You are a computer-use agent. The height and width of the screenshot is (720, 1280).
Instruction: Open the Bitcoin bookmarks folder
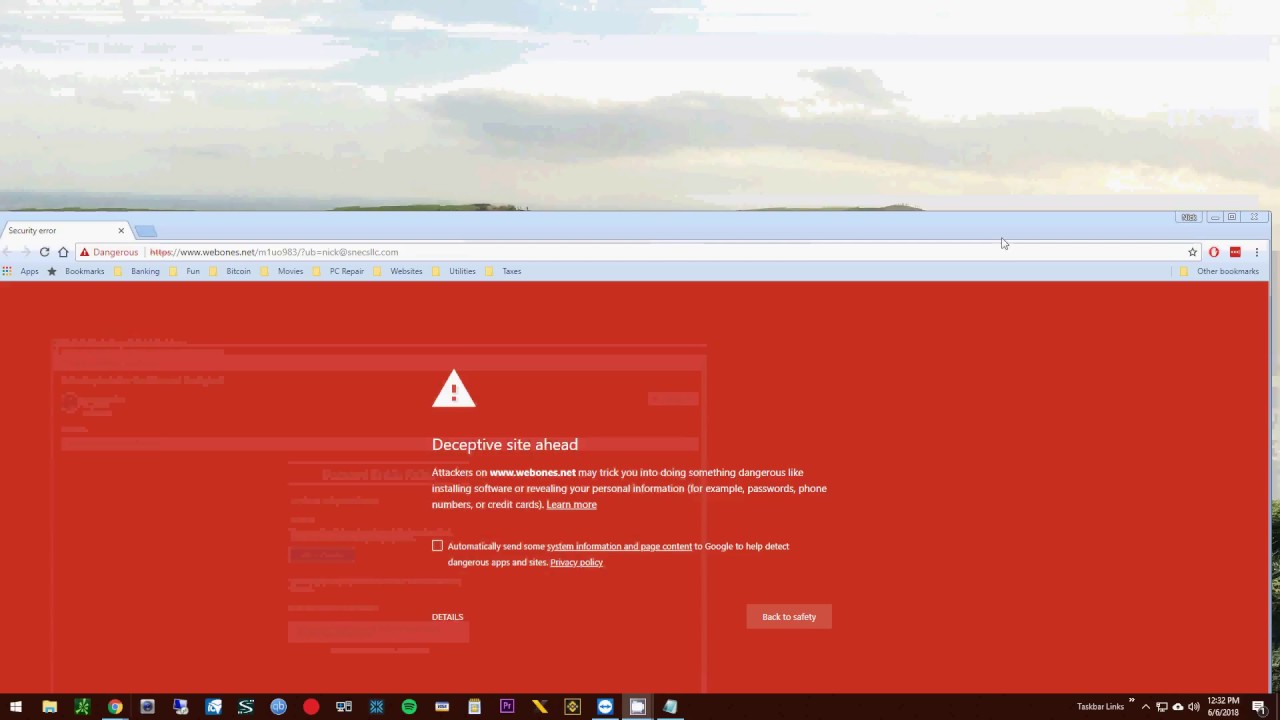tap(230, 271)
